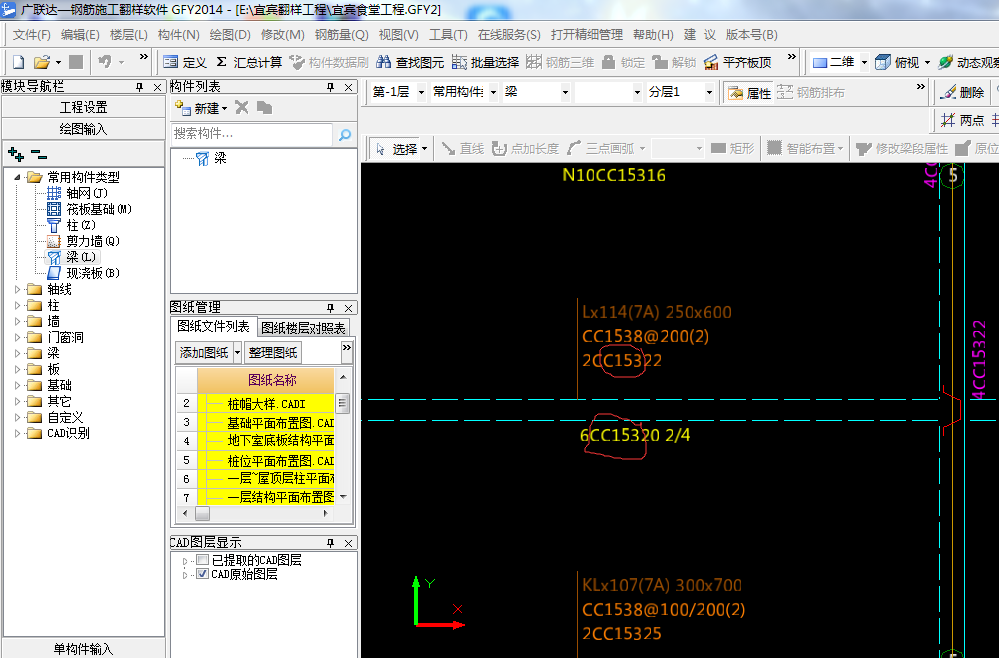Image resolution: width=999 pixels, height=658 pixels.
Task: Open the 第-1层 floor dropdown
Action: click(x=420, y=92)
